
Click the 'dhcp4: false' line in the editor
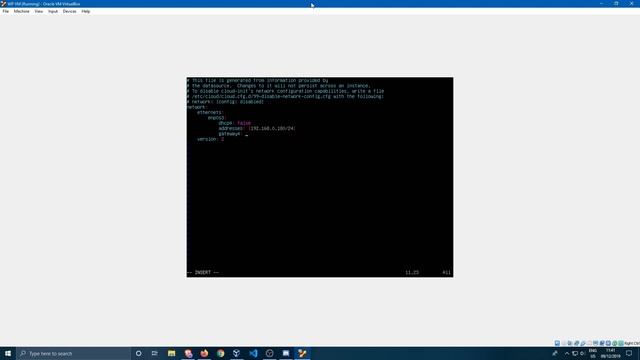click(234, 123)
